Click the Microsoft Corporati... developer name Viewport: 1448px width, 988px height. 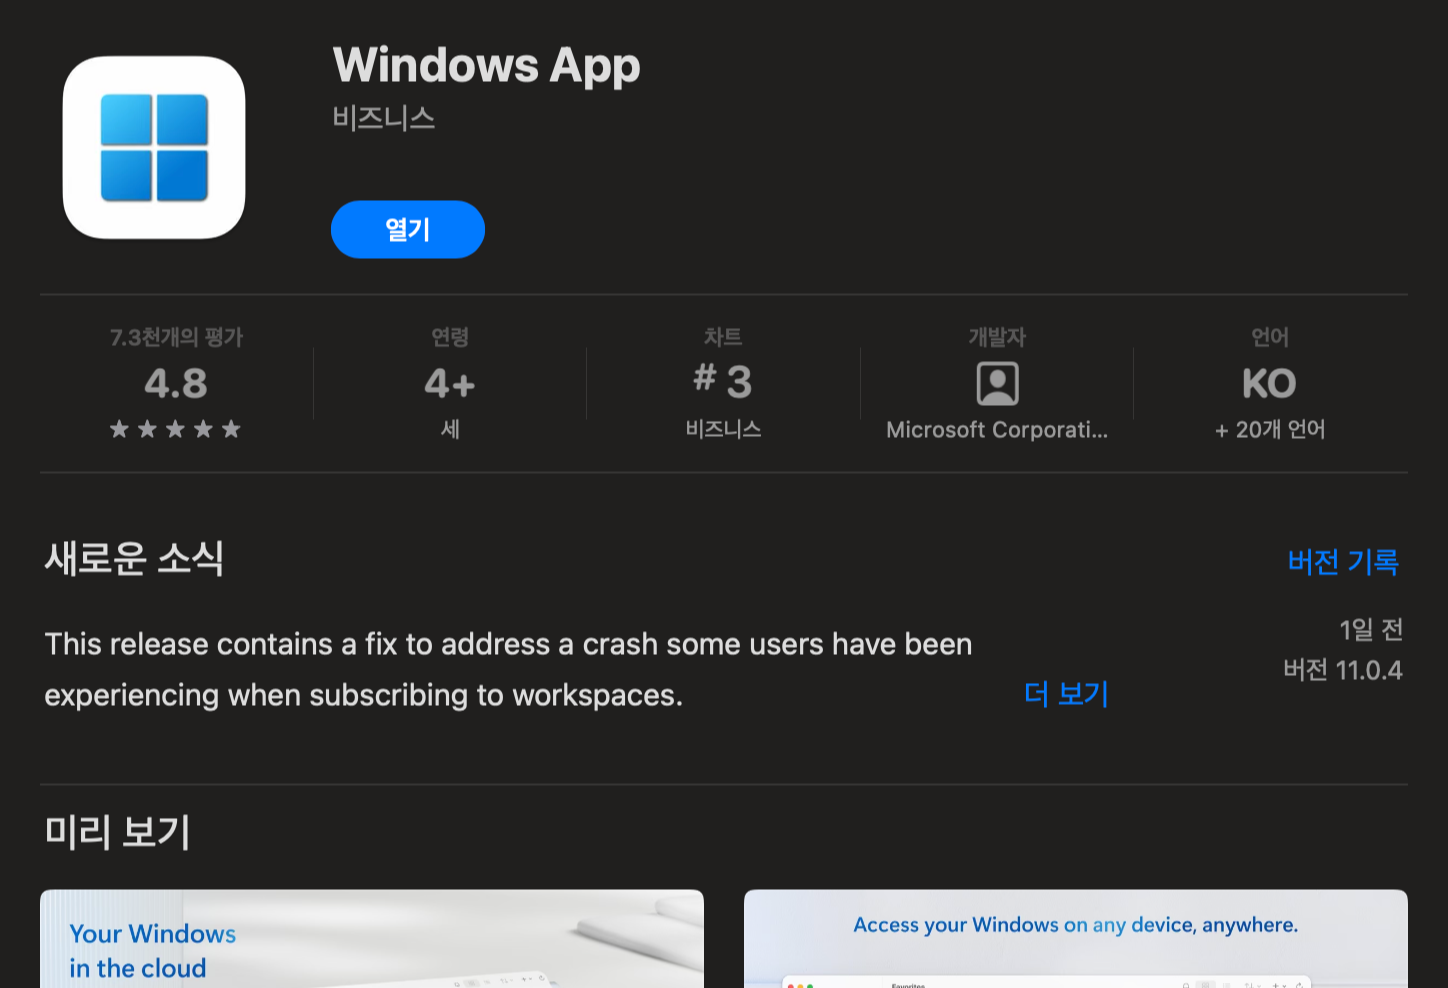pos(997,430)
